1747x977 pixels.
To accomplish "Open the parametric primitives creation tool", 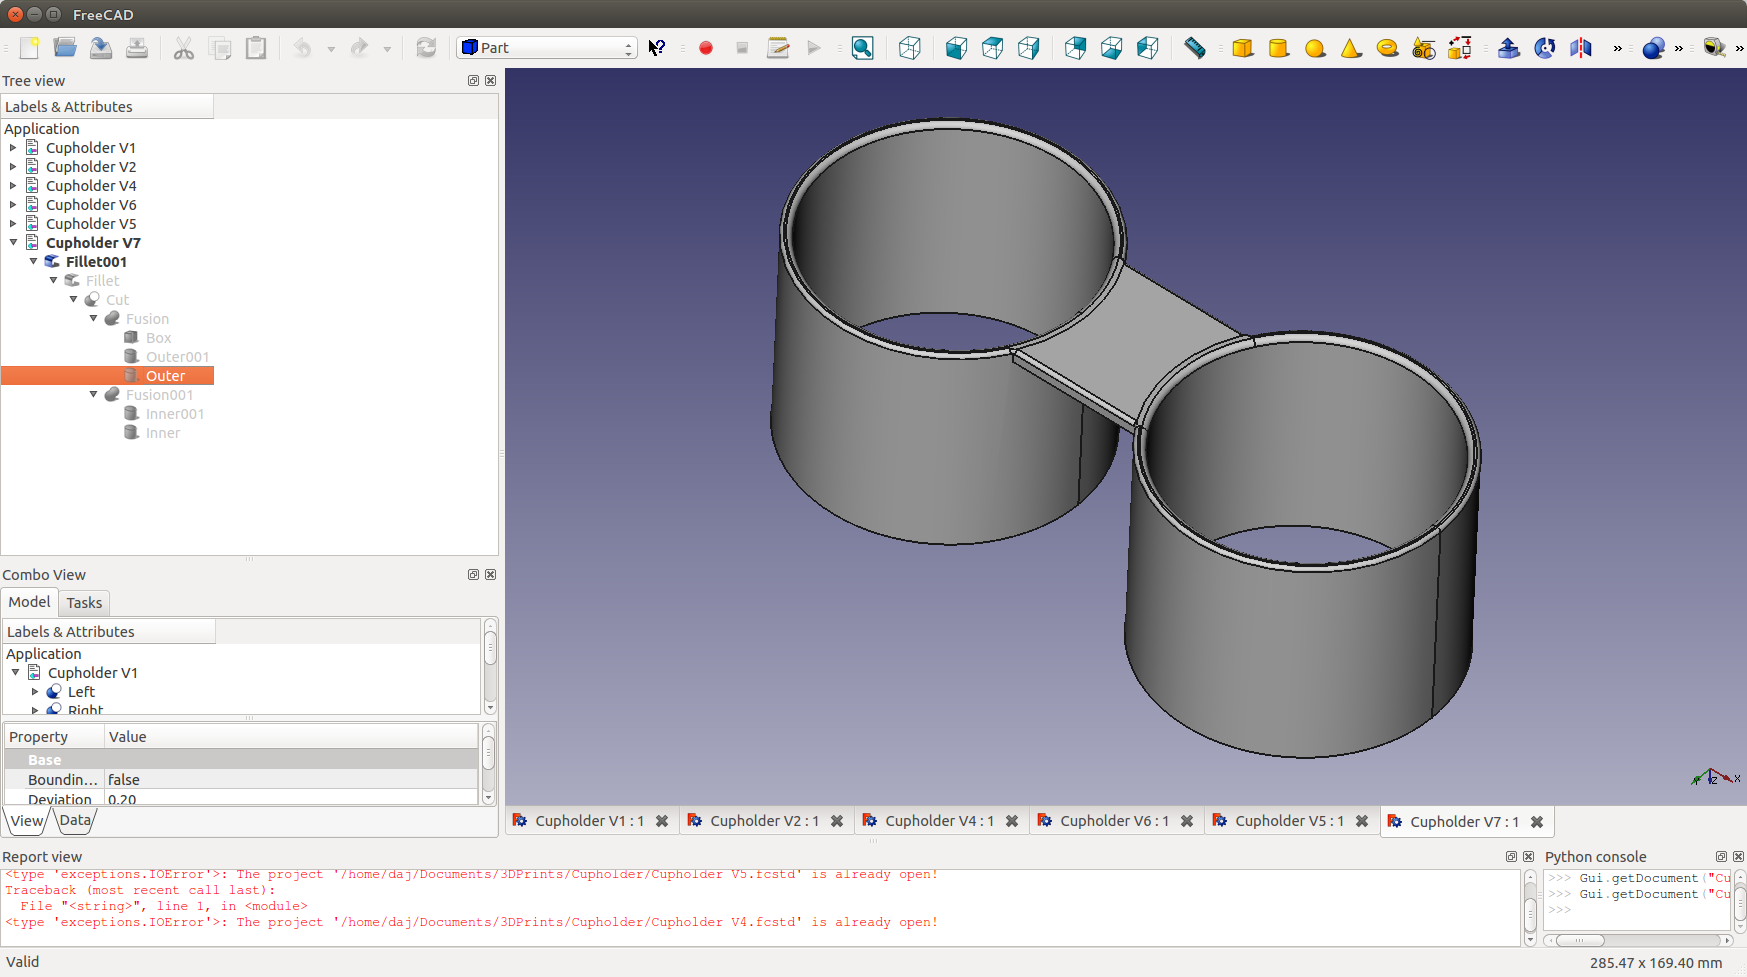I will 1424,48.
